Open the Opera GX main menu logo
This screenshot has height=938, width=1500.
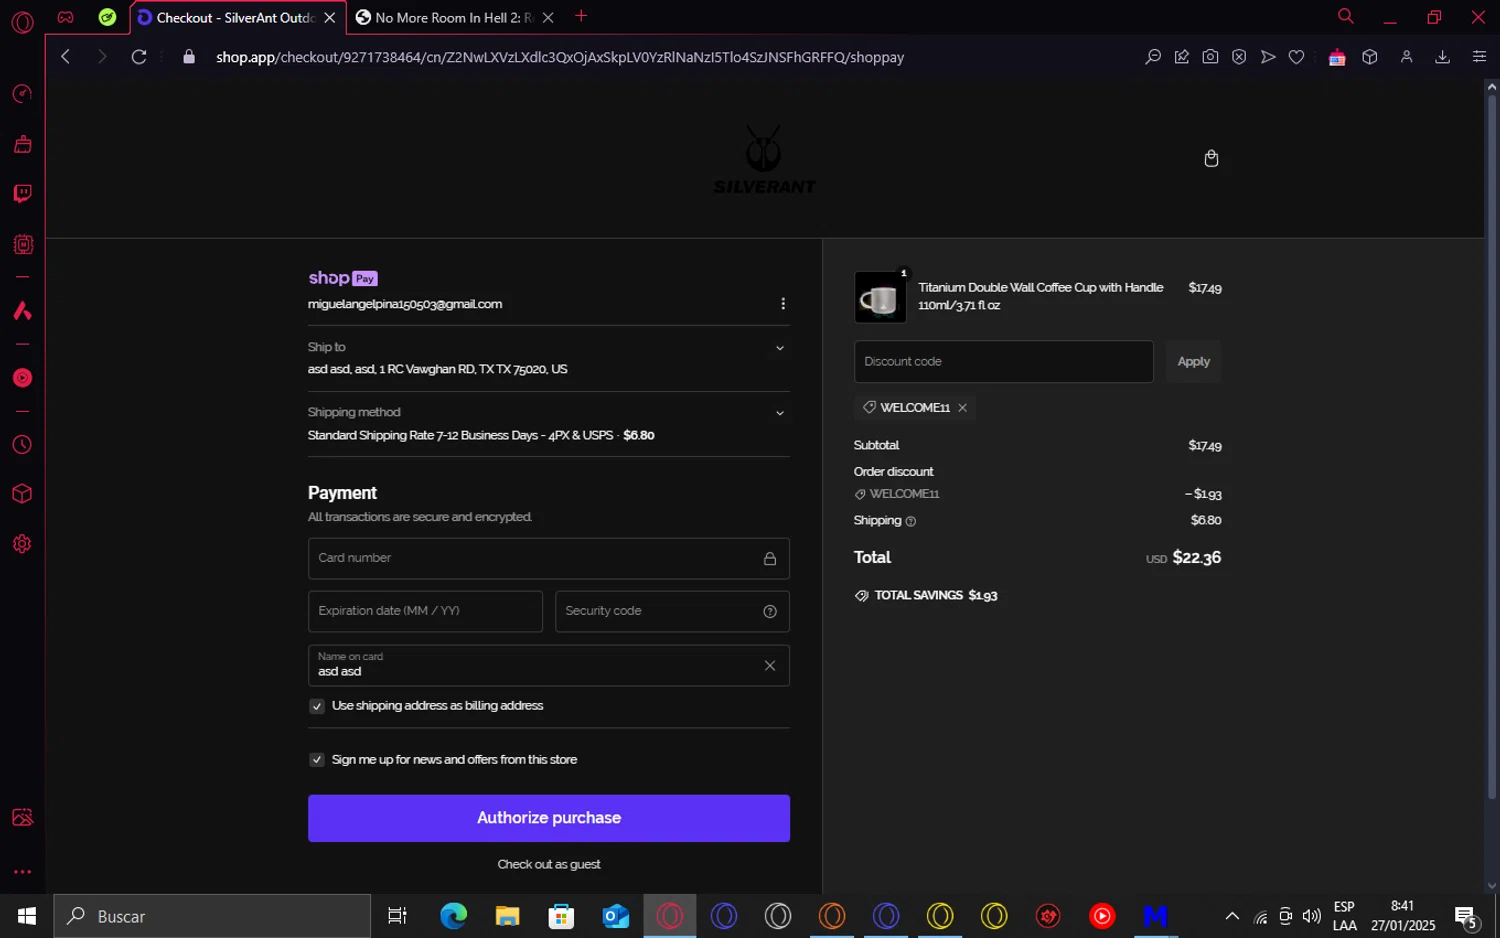[x=22, y=21]
